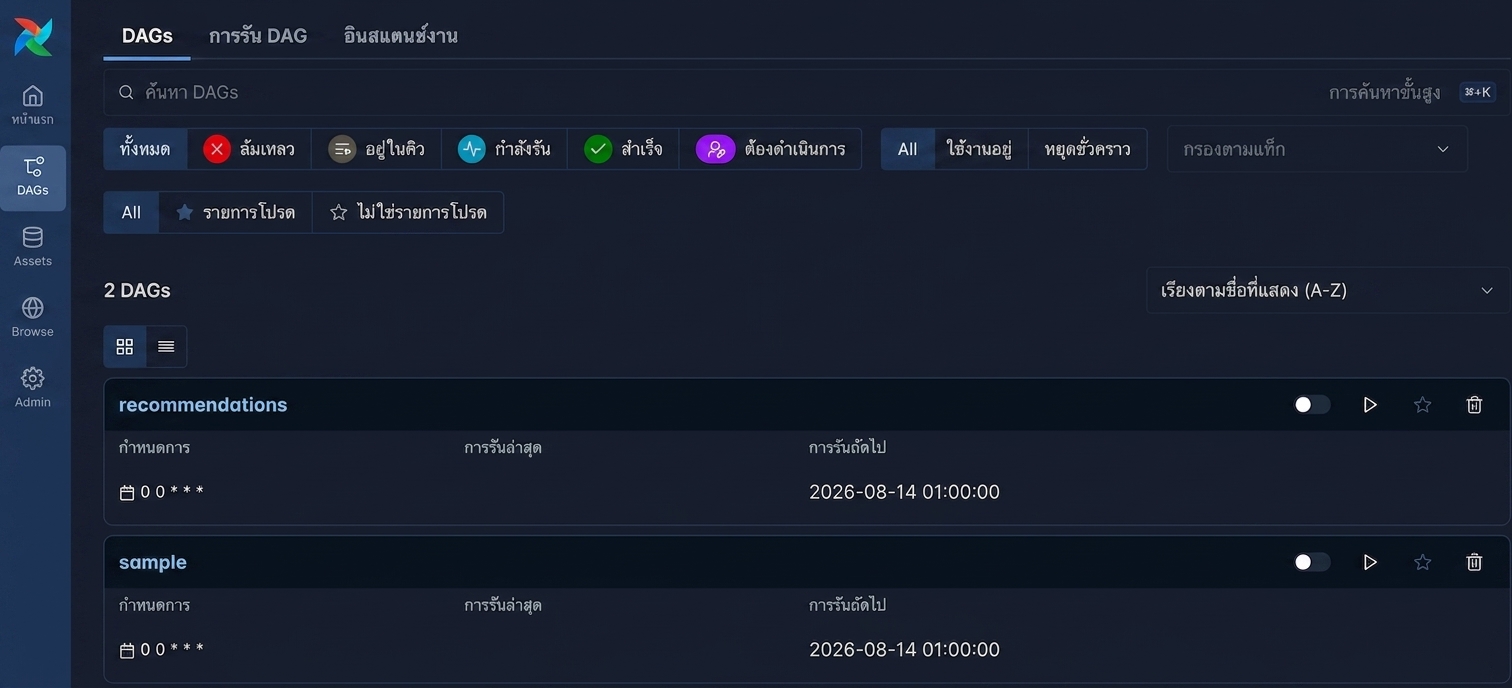1512x688 pixels.
Task: Filter DAGs by กำลังรัน status
Action: point(504,149)
